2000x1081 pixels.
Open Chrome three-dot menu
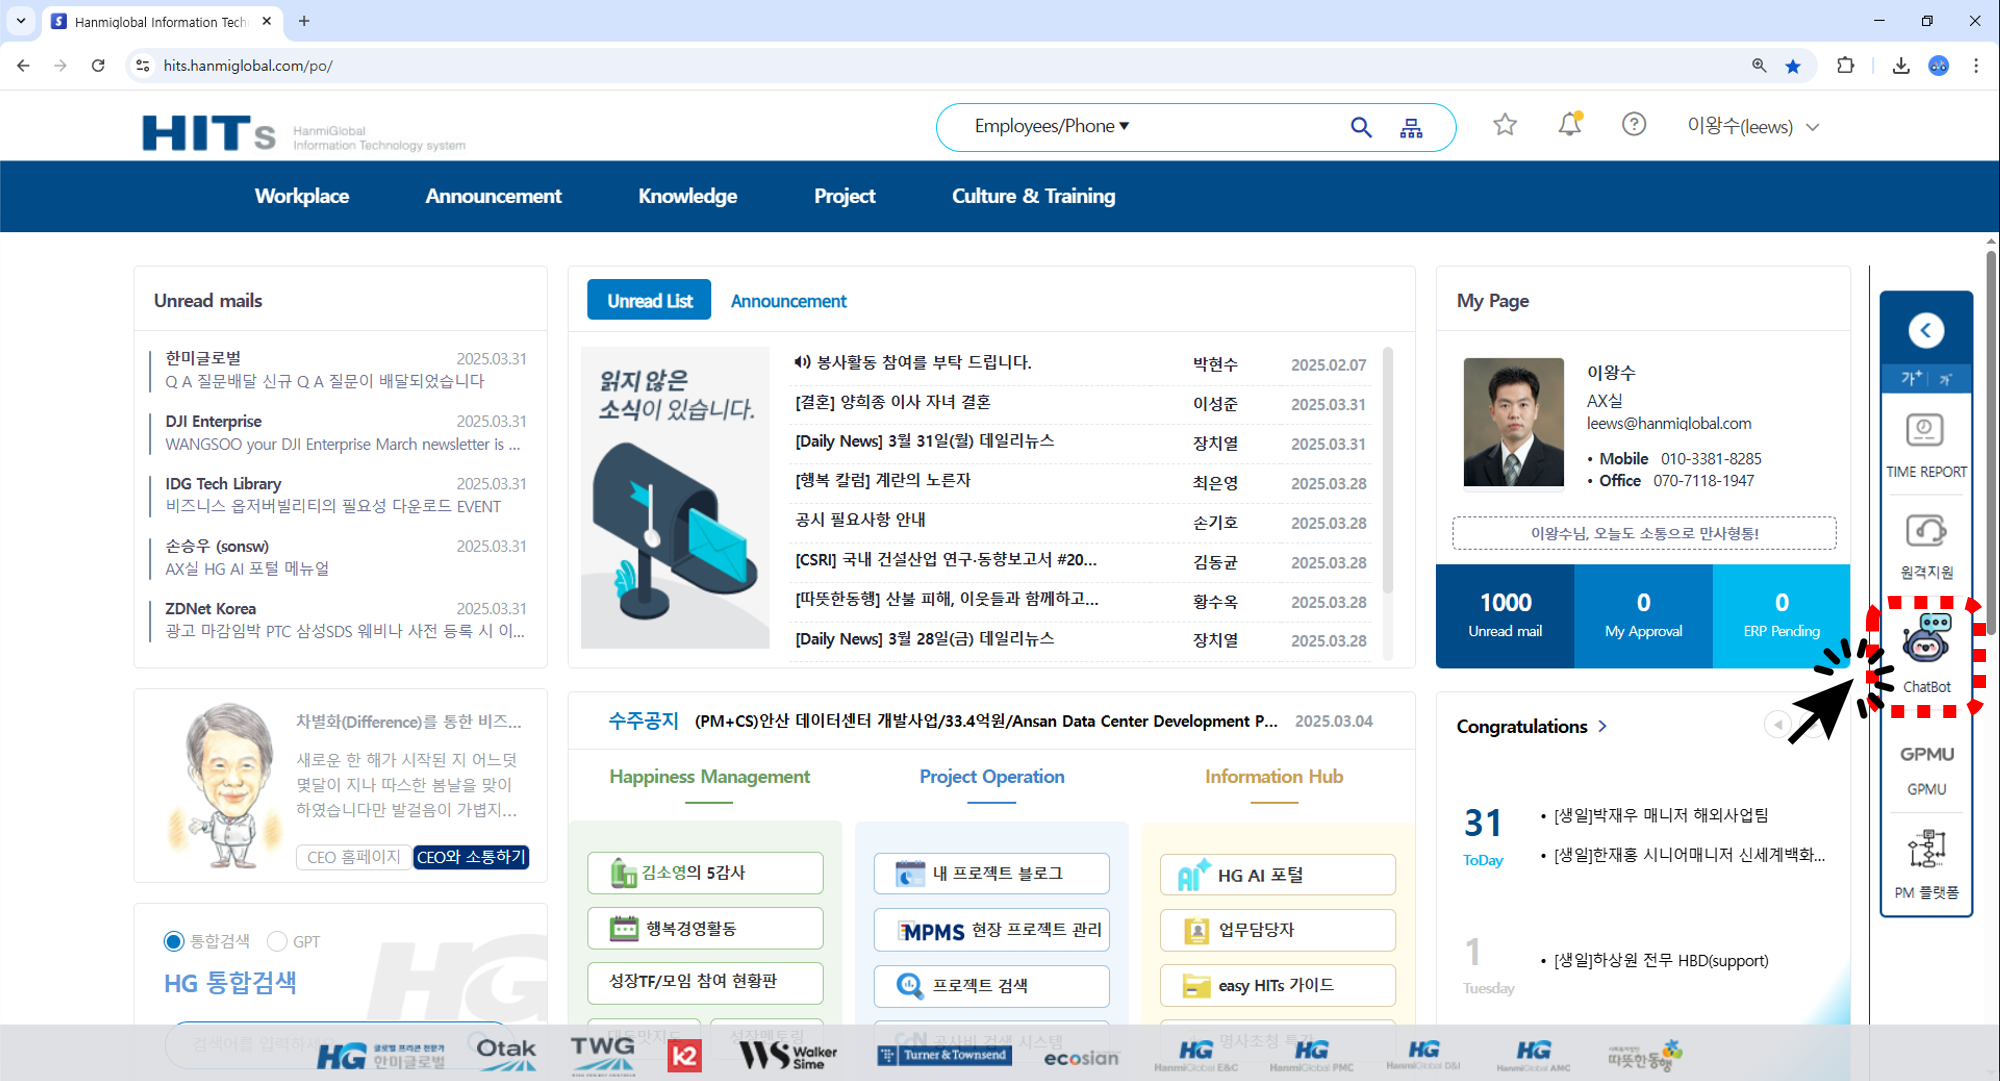1976,66
